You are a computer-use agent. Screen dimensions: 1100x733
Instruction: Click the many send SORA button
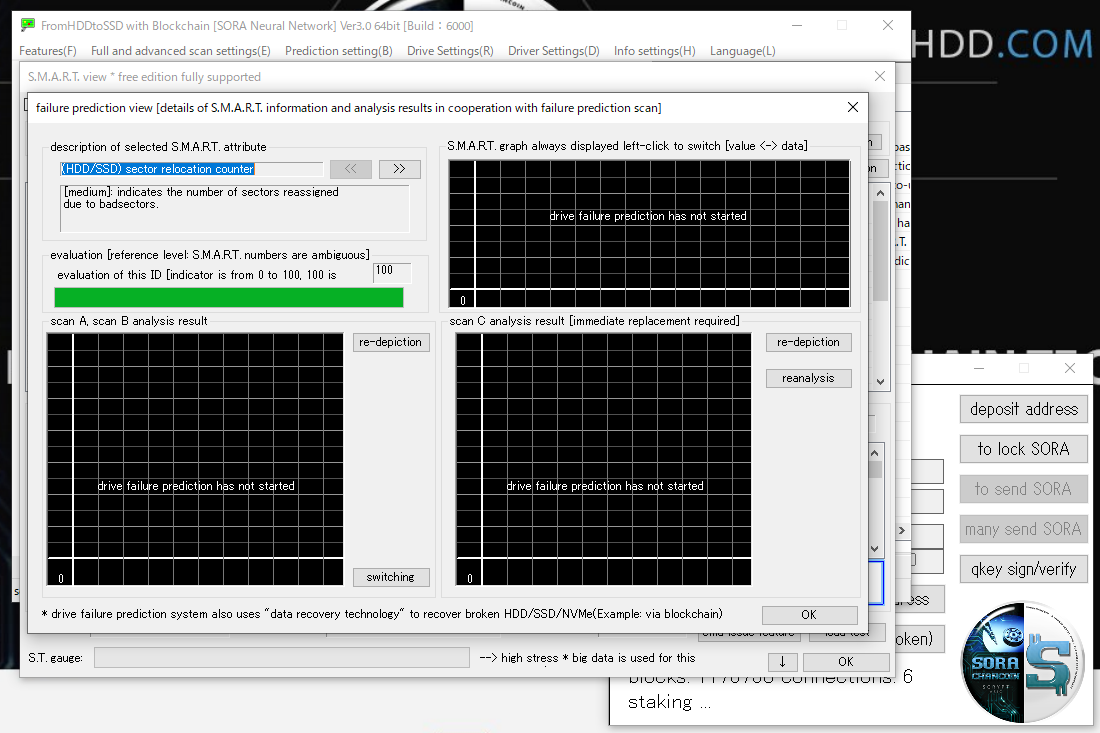(1024, 529)
